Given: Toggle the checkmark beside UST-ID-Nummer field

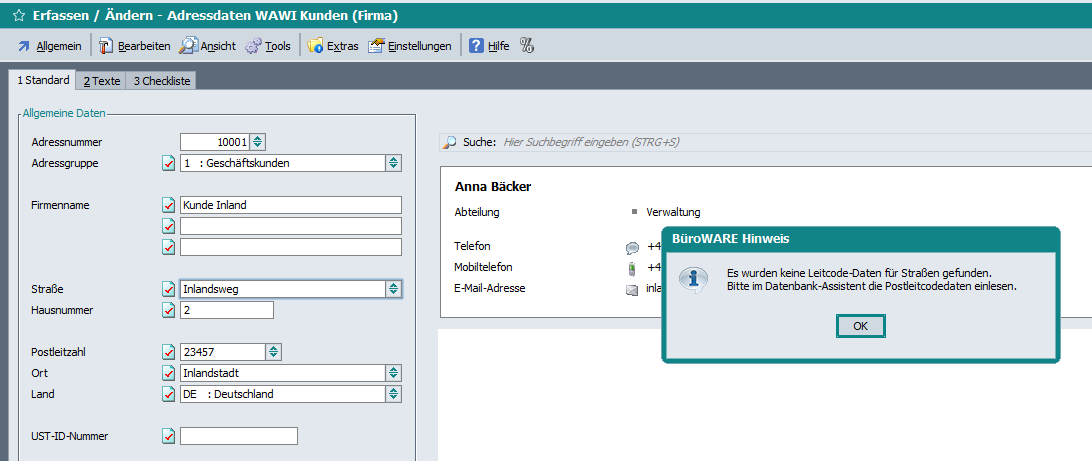Looking at the screenshot, I should click(x=168, y=436).
